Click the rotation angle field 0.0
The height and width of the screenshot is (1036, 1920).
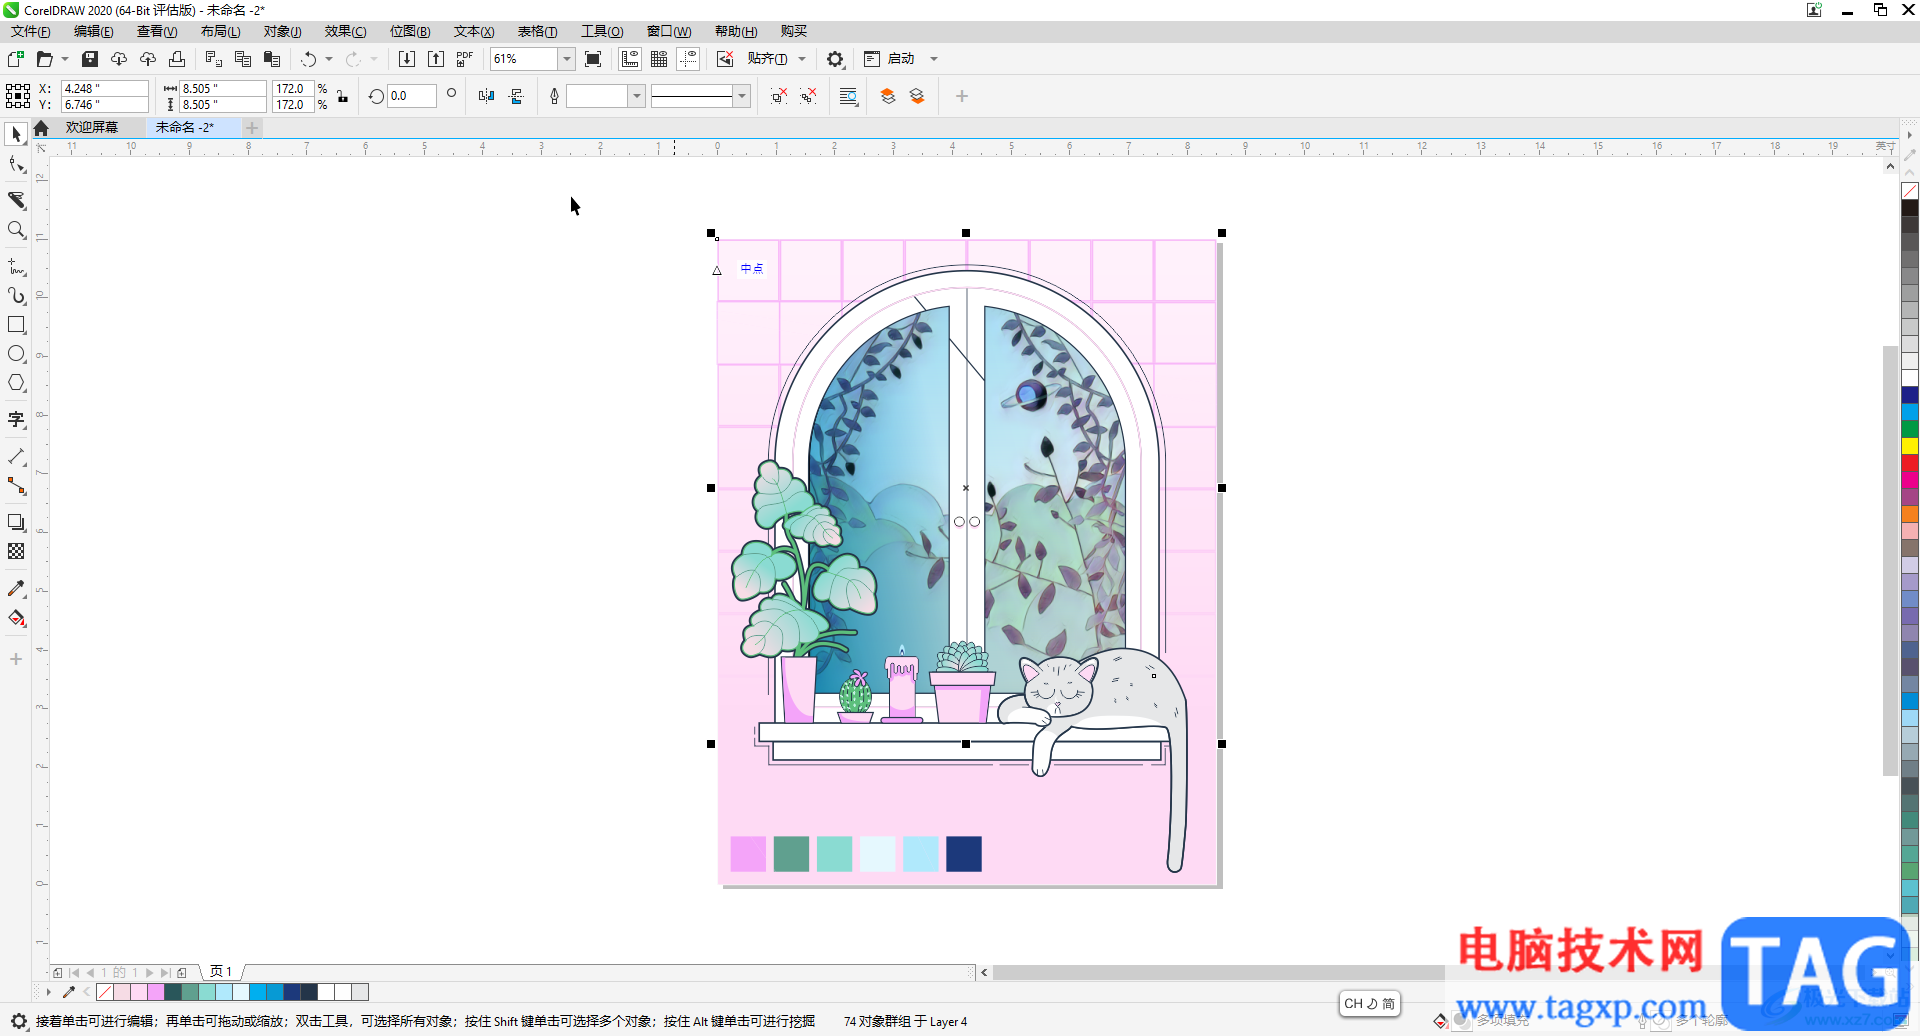[412, 96]
